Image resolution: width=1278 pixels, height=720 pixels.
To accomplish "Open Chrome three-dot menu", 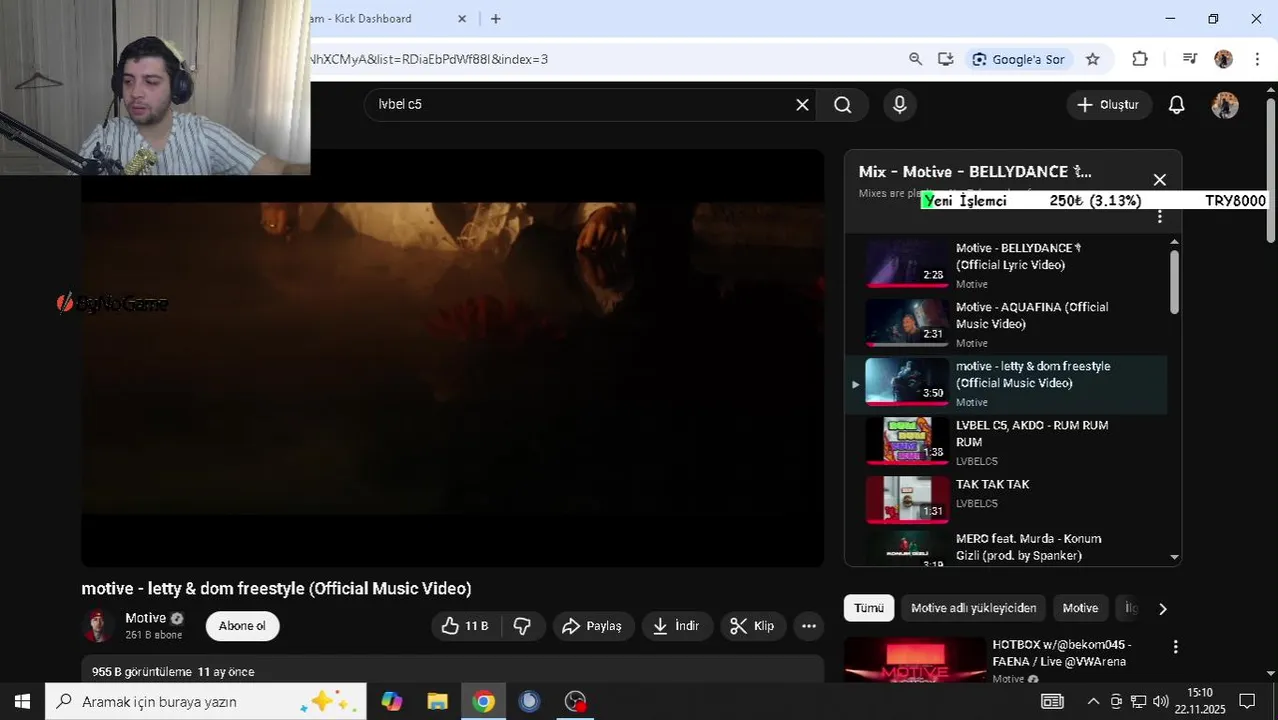I will [1257, 59].
